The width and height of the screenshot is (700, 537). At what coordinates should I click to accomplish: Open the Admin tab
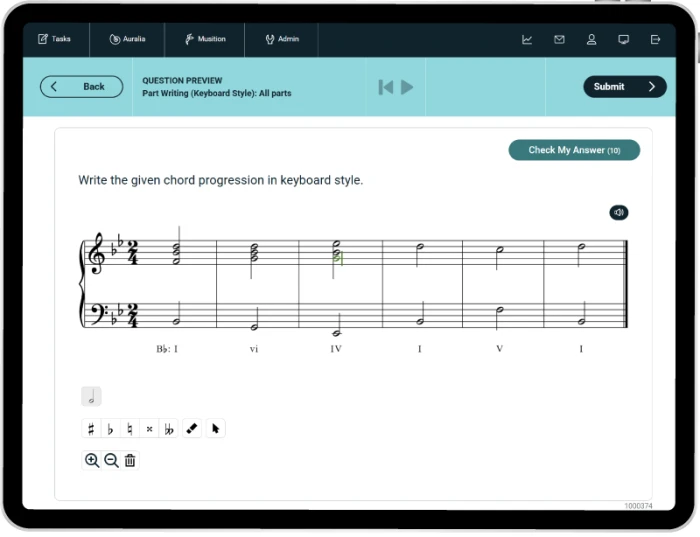[281, 39]
